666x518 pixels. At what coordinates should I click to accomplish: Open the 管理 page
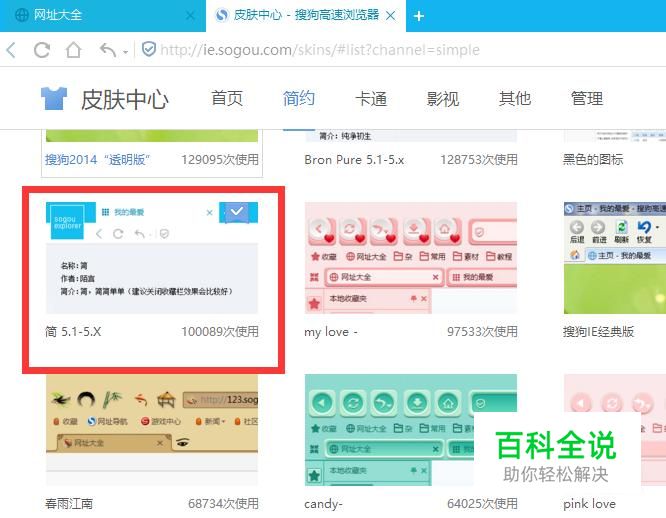[x=587, y=99]
